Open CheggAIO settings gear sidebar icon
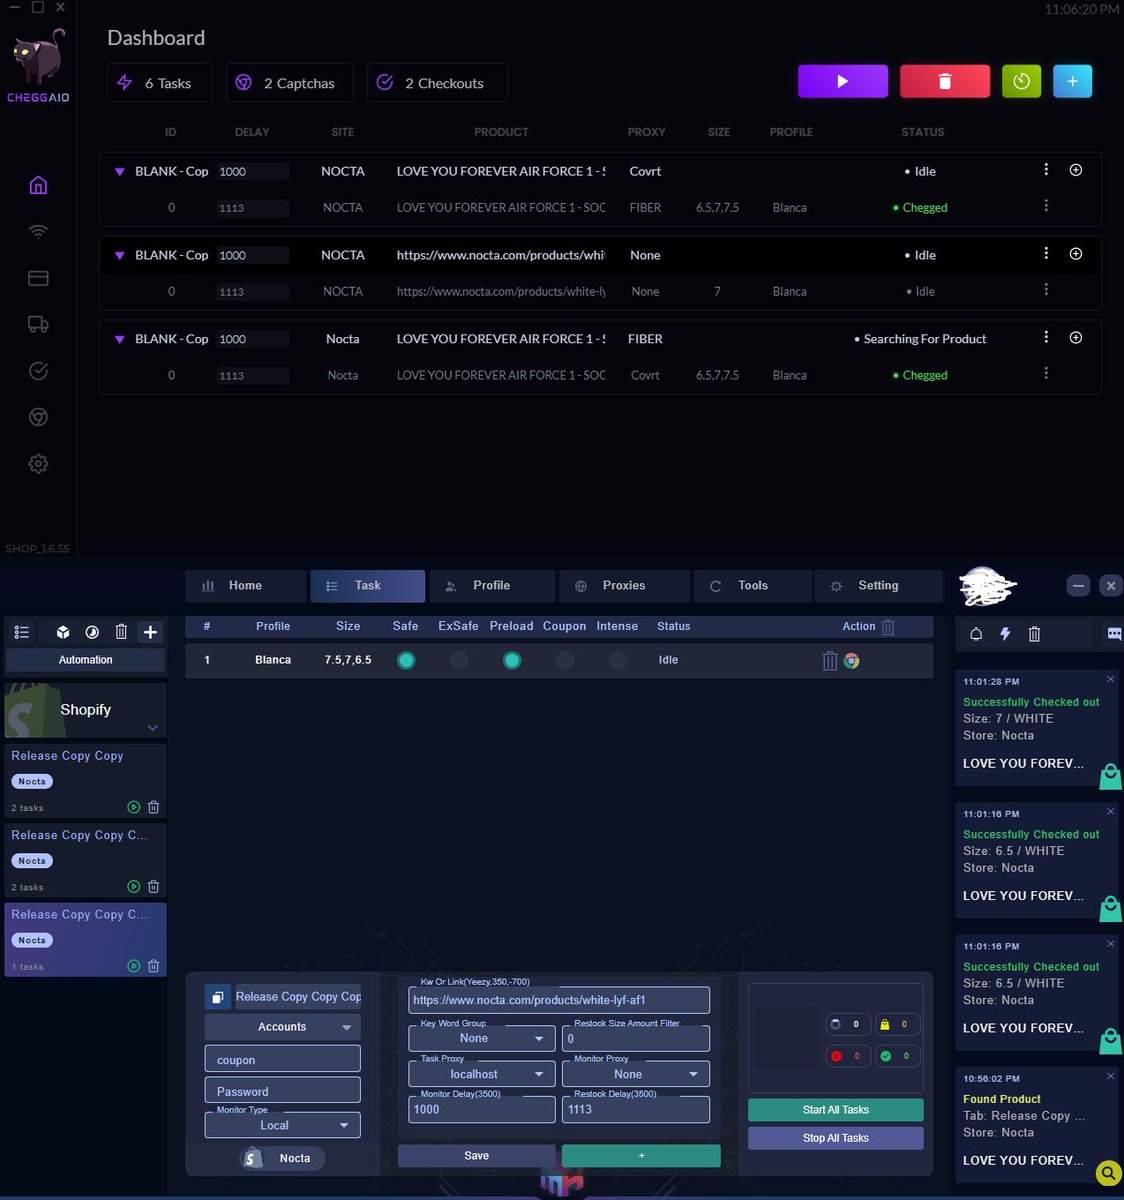The height and width of the screenshot is (1200, 1124). coord(38,464)
